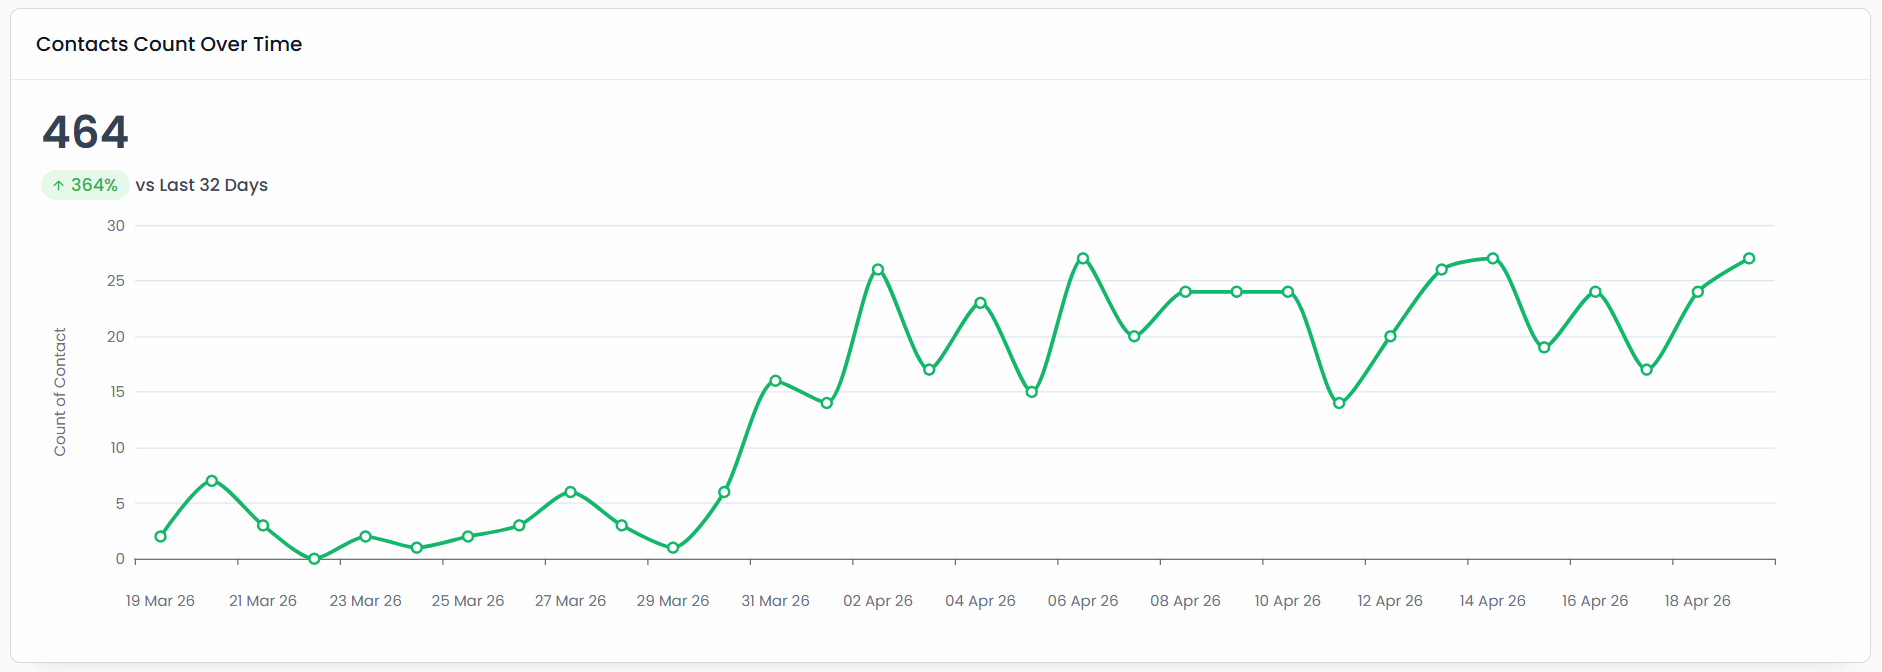The width and height of the screenshot is (1882, 672).
Task: Click the peak data point on 02 Apr 26
Action: 878,270
